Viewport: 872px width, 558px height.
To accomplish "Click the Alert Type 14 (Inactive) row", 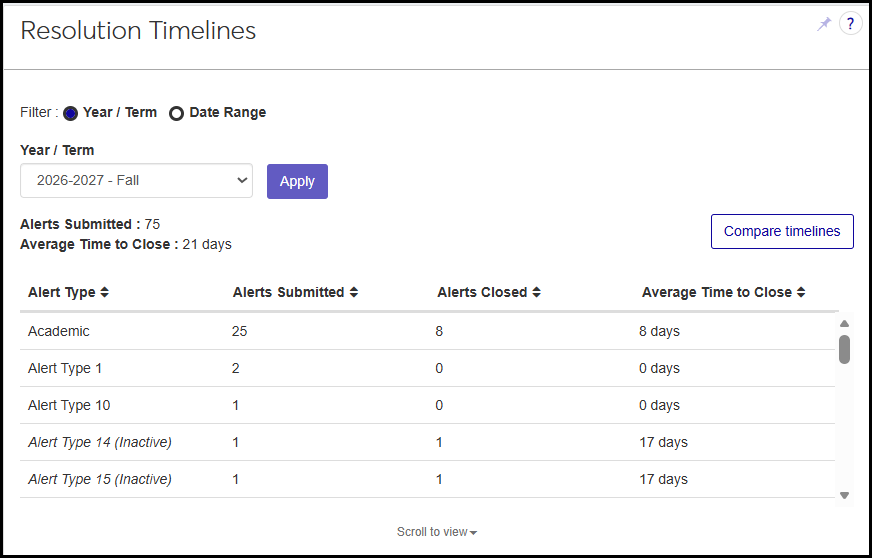I will point(427,442).
